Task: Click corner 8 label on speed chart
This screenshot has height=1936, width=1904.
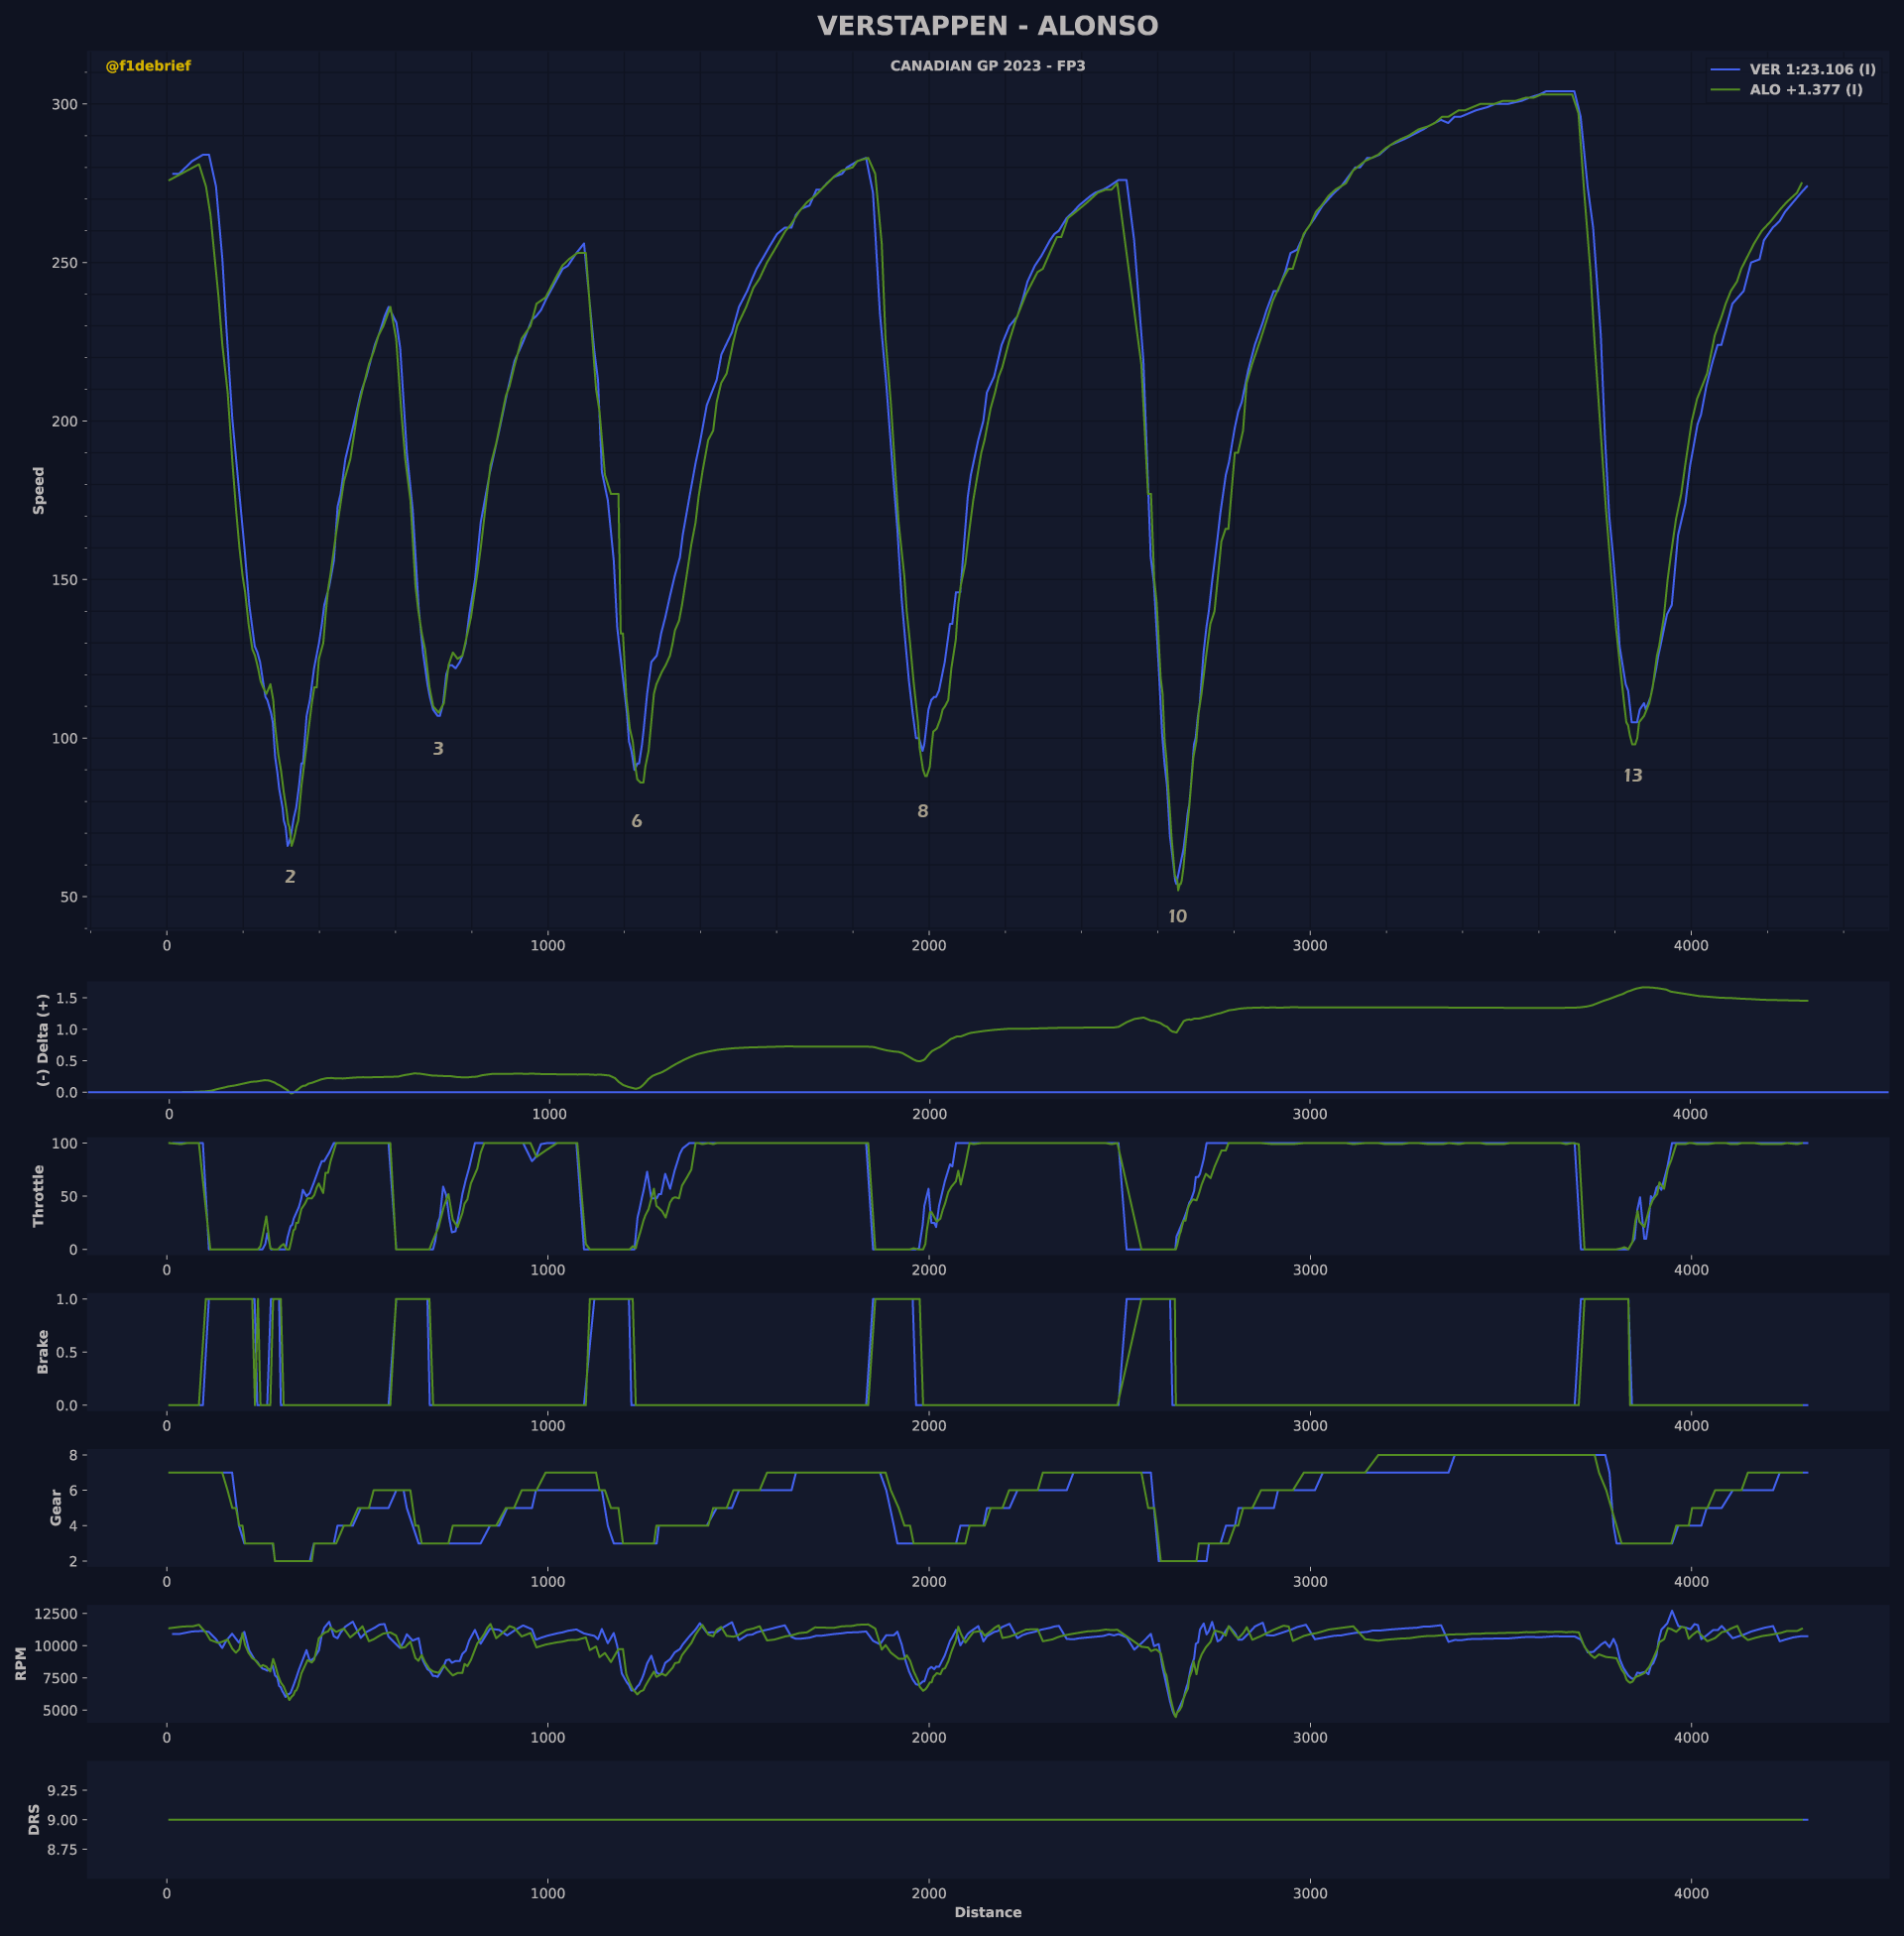Action: pos(922,812)
